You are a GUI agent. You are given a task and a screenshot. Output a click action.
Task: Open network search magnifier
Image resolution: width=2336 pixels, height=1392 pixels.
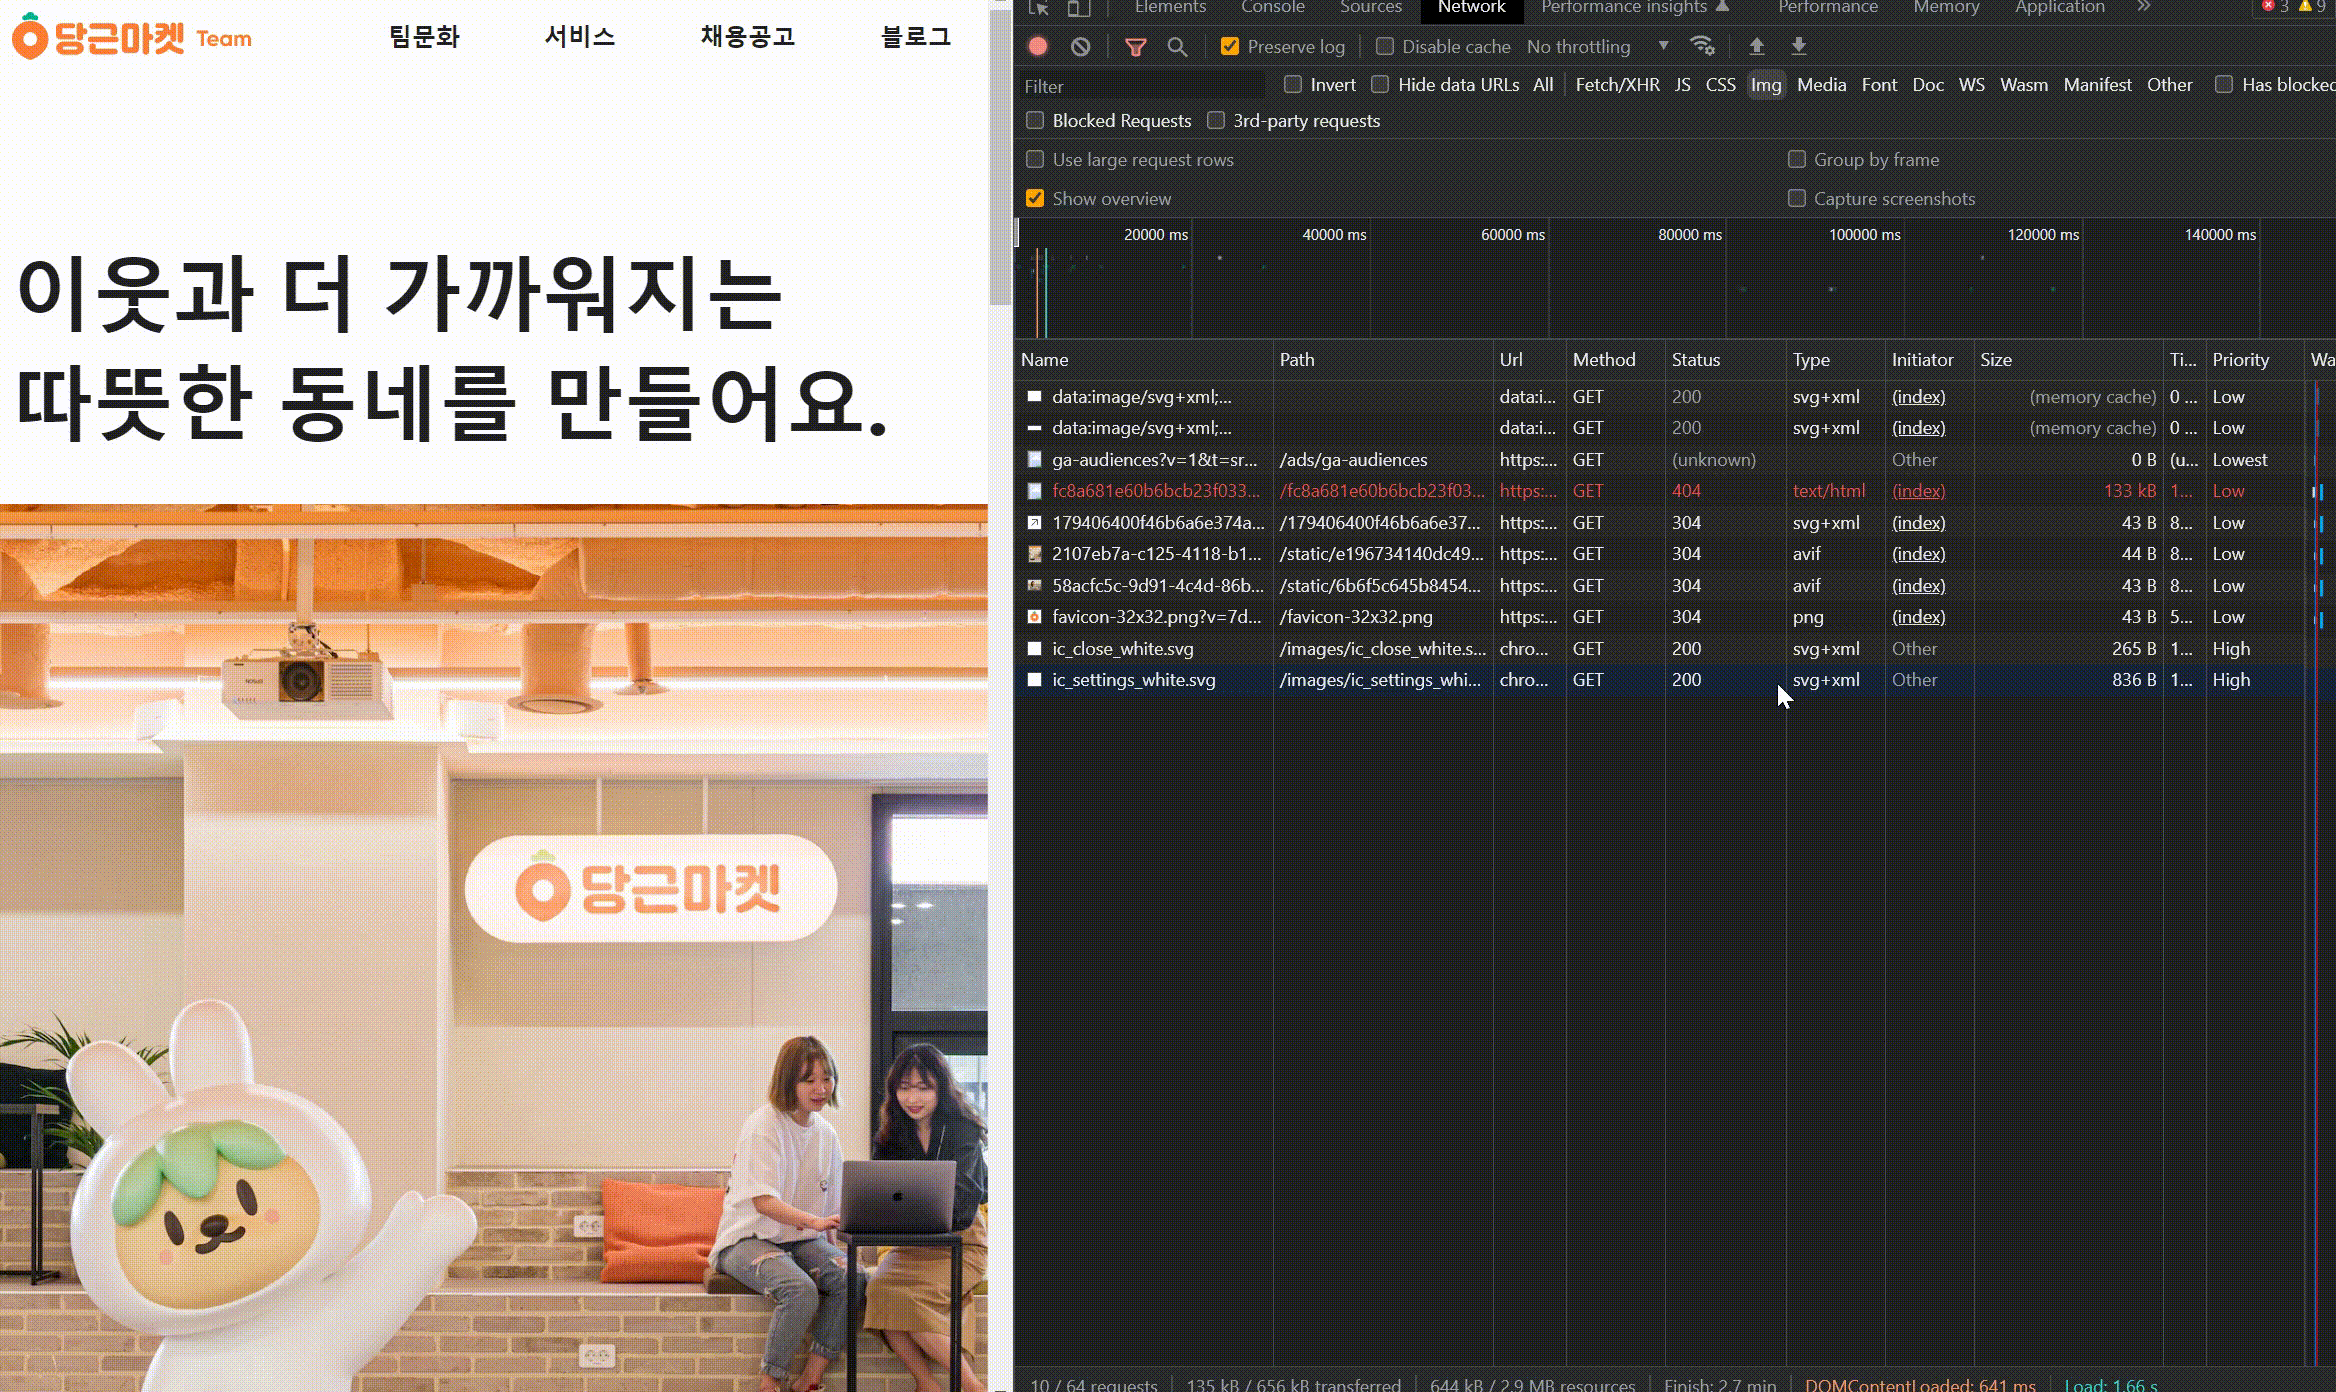click(1177, 46)
